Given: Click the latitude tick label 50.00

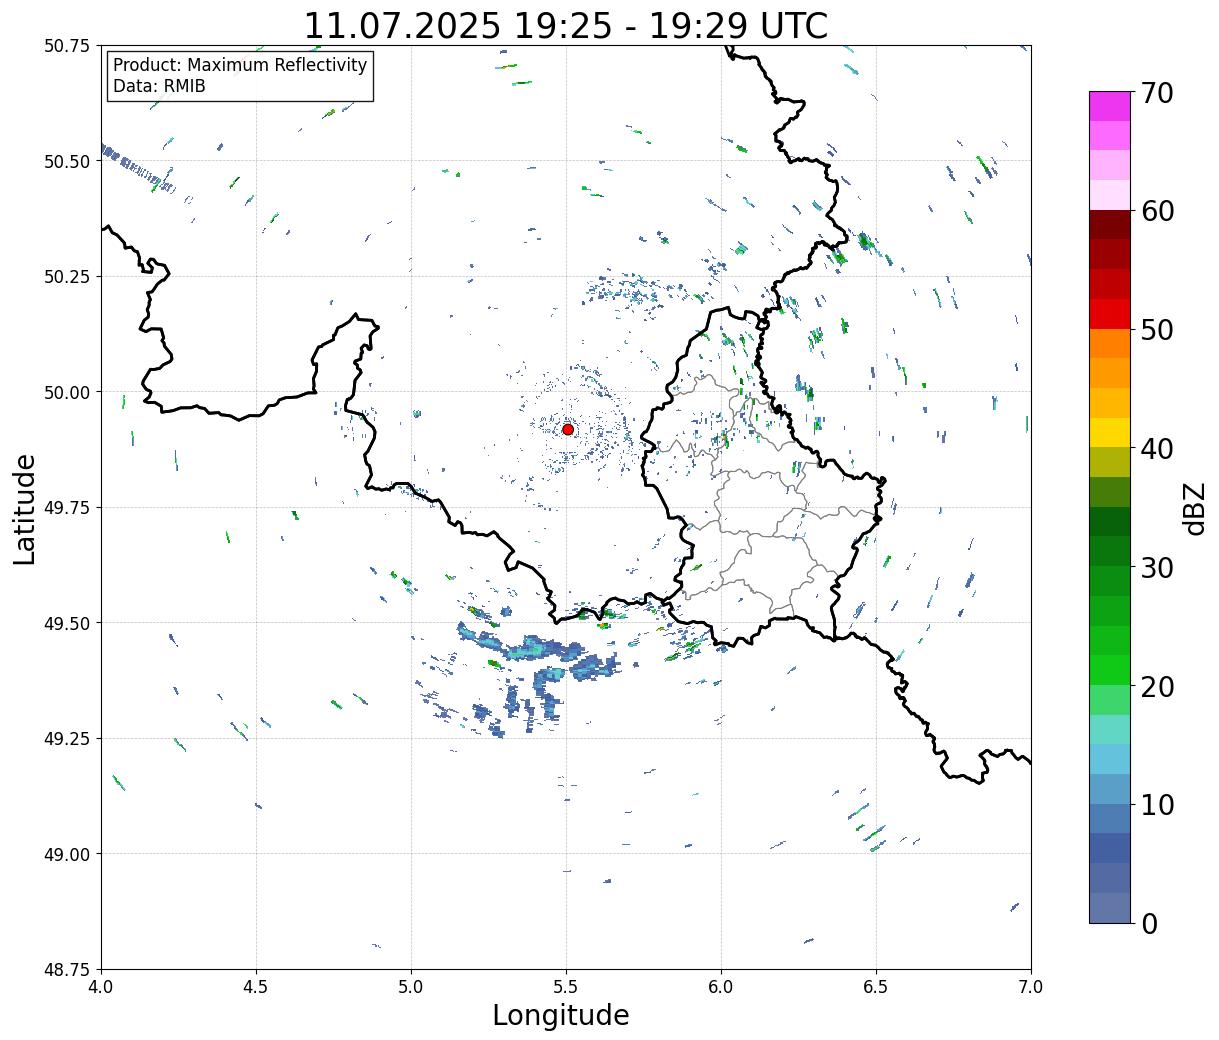Looking at the screenshot, I should (67, 392).
